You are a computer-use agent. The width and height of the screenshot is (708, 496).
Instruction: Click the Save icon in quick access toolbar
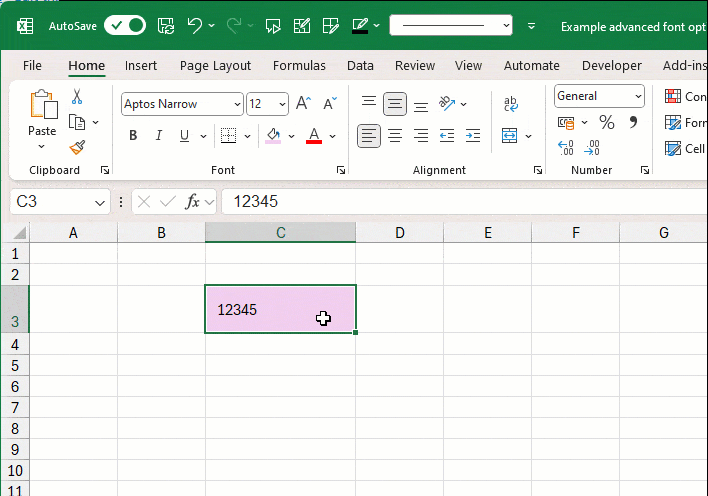[x=166, y=26]
